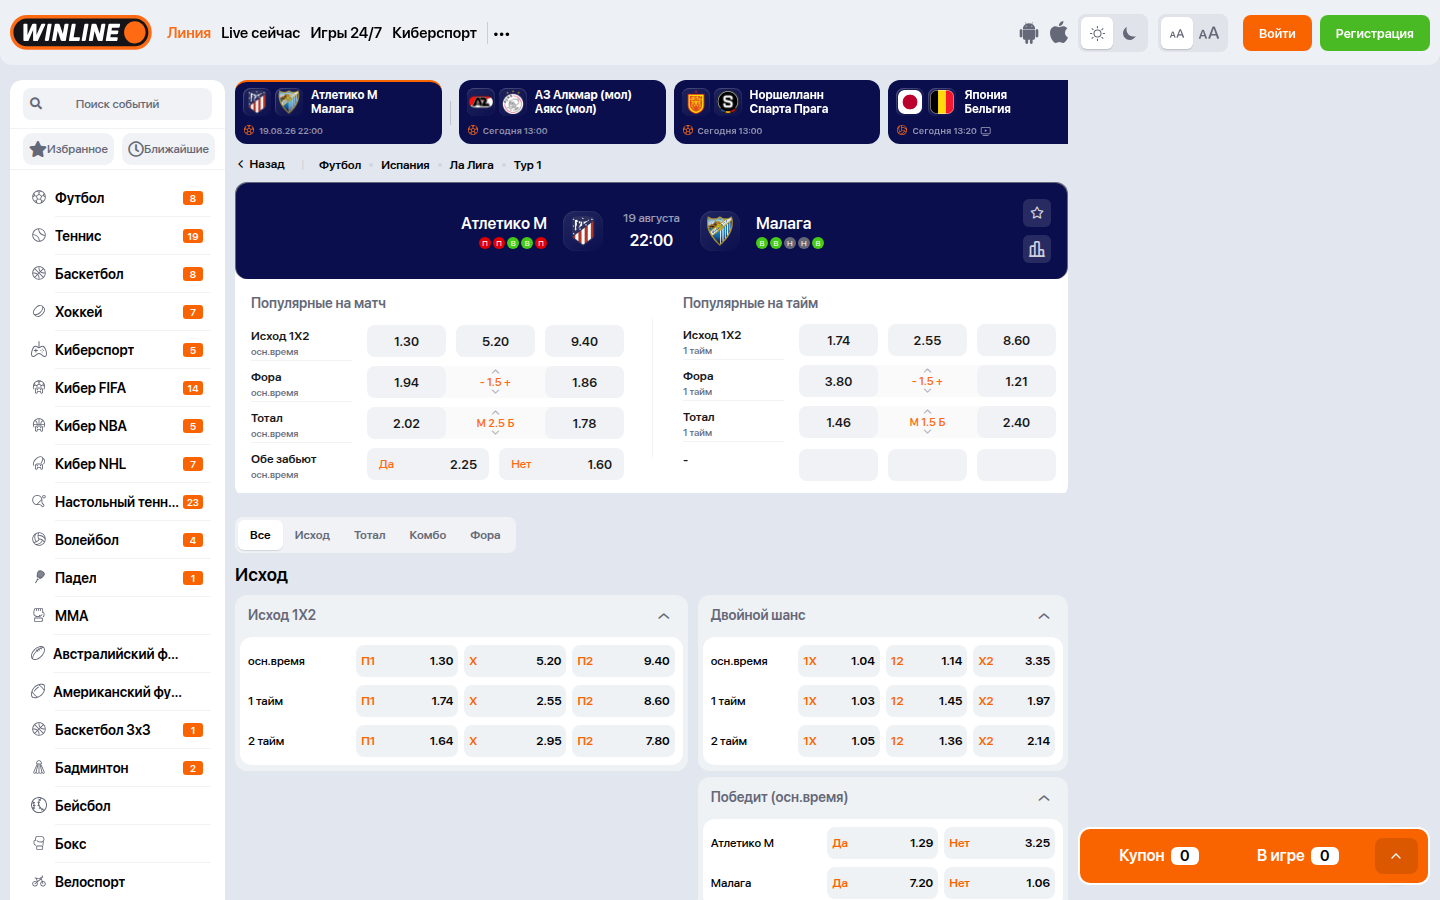Select Boxing icon in sidebar

[x=39, y=843]
